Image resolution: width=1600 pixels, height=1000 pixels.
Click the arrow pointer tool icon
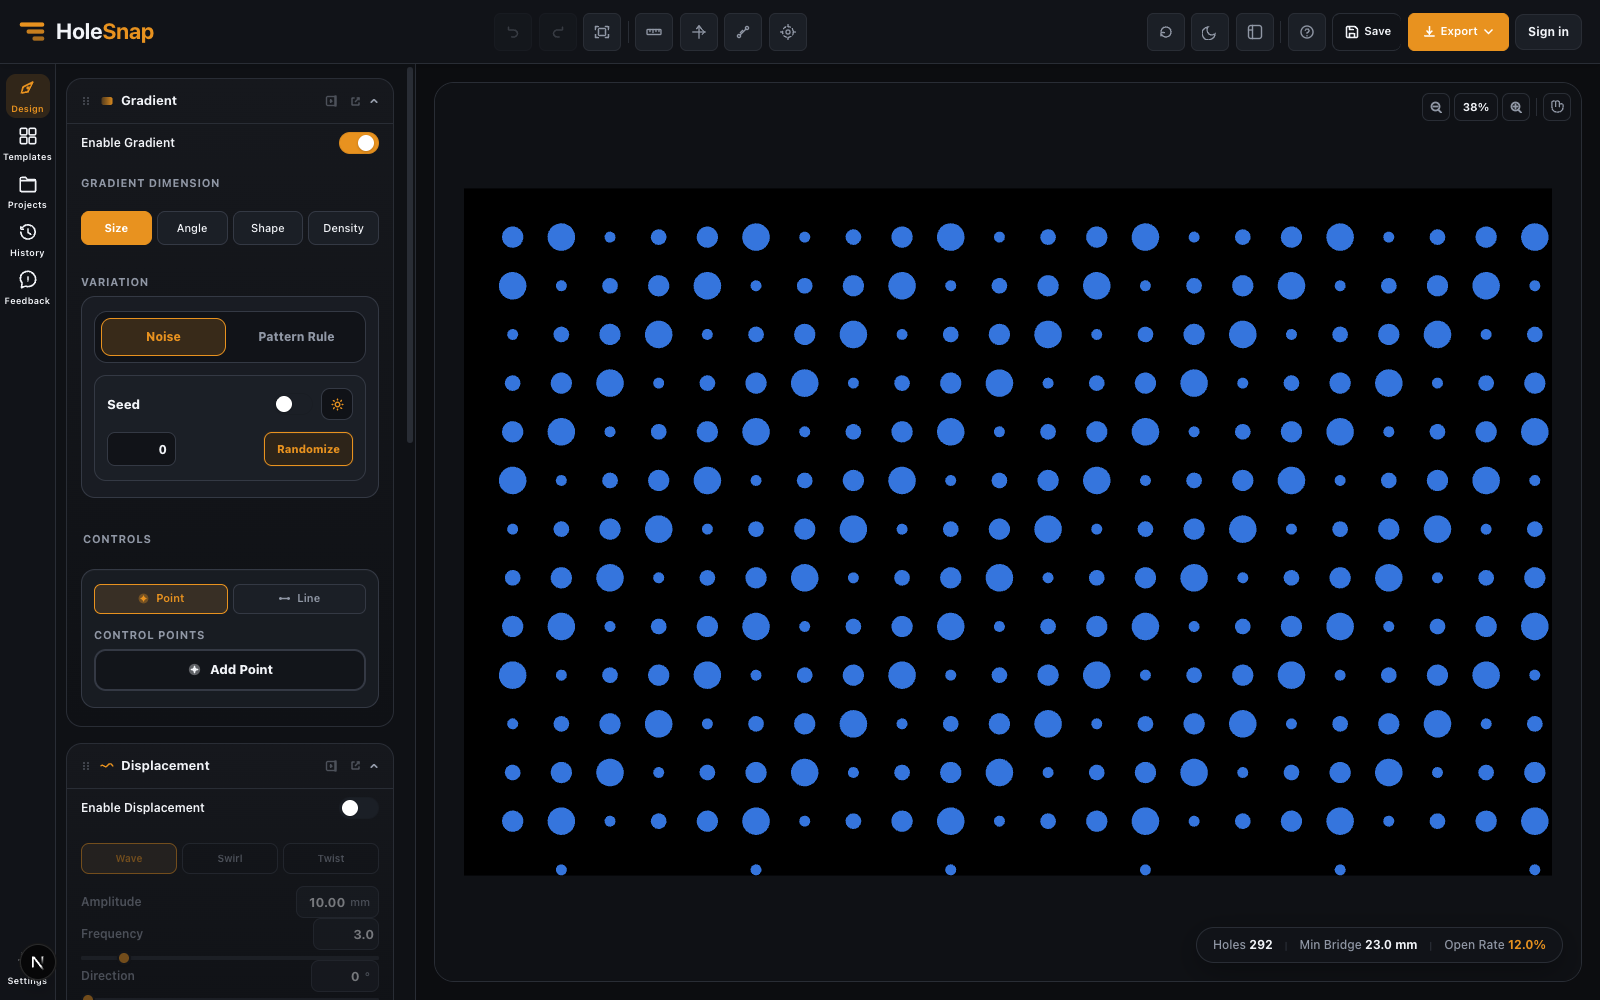point(699,32)
